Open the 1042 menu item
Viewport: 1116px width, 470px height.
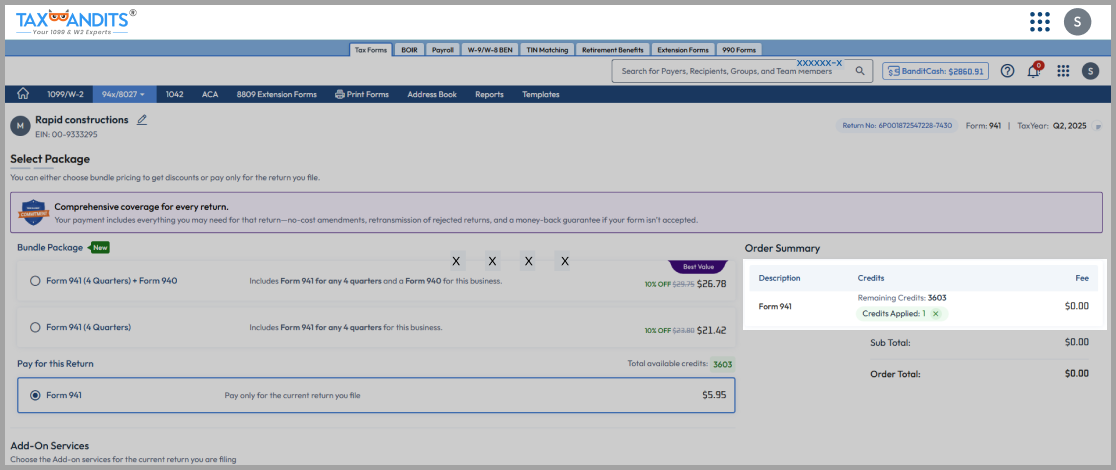pyautogui.click(x=174, y=94)
